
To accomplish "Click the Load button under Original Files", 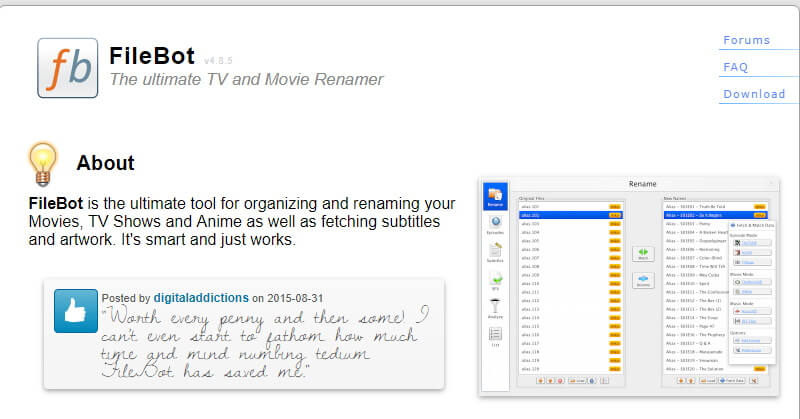I will pos(576,381).
